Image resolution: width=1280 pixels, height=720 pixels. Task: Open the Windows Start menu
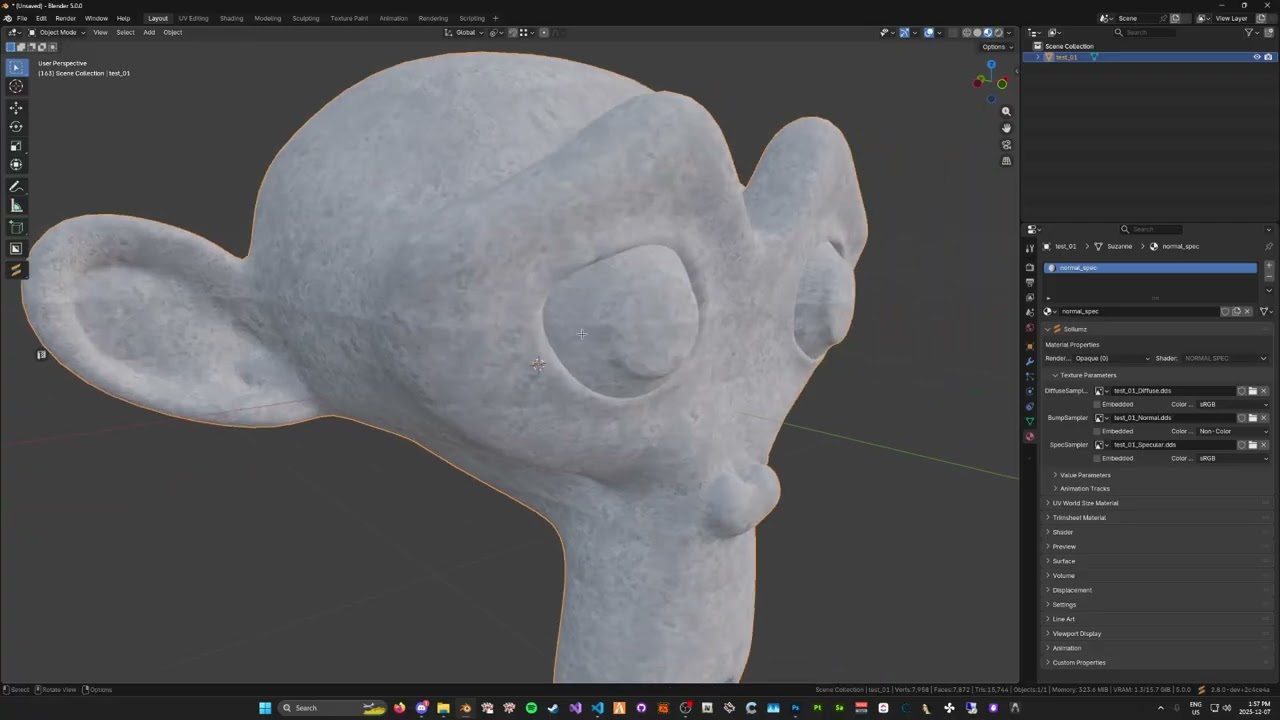tap(265, 708)
